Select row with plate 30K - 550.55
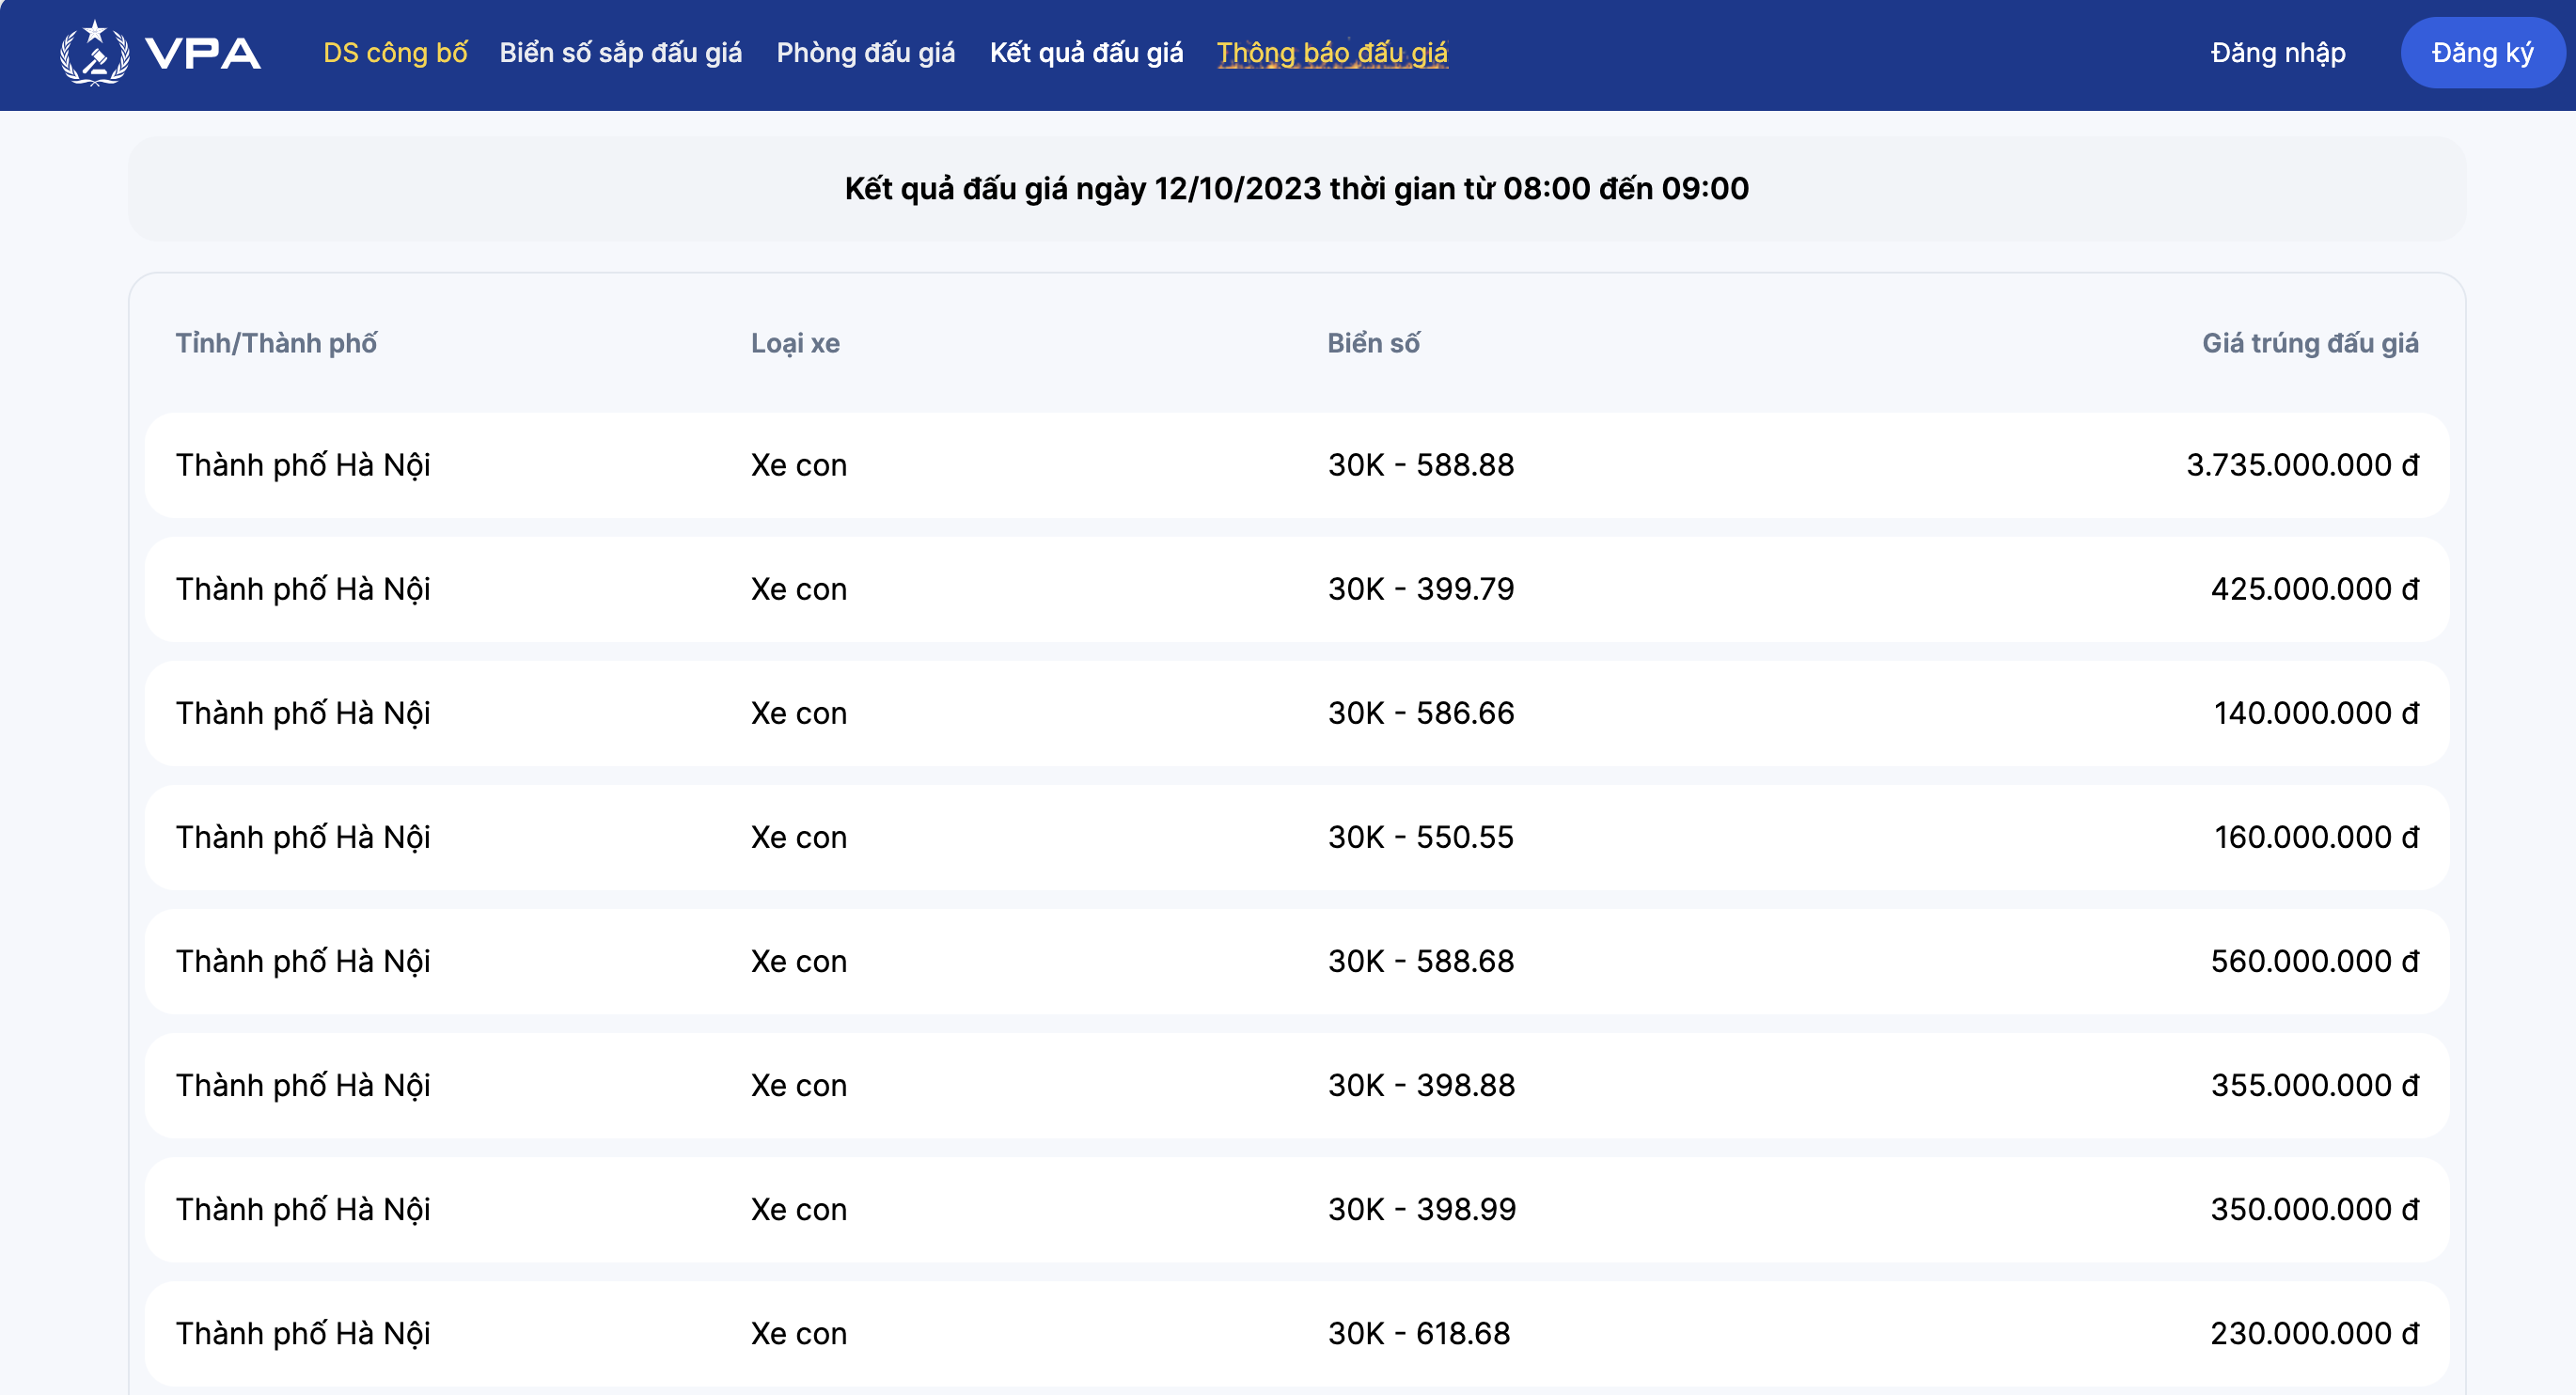 tap(1420, 837)
